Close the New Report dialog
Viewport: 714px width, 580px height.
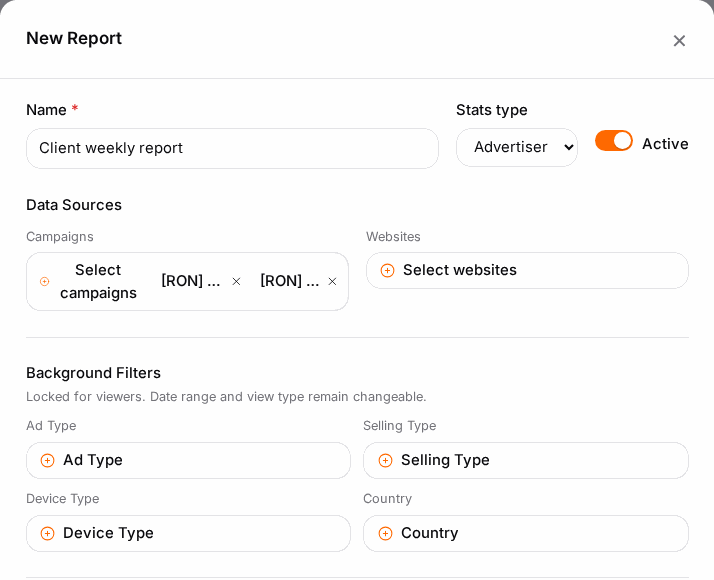click(x=679, y=41)
